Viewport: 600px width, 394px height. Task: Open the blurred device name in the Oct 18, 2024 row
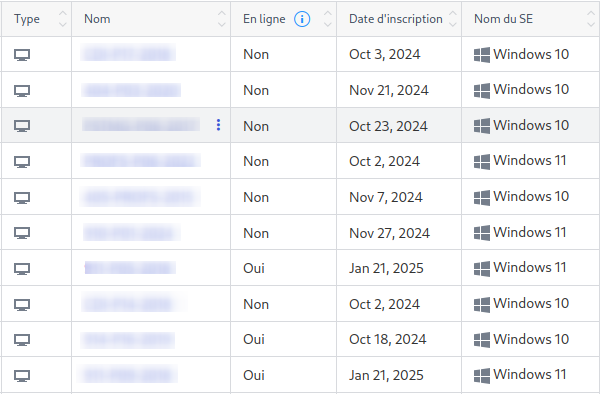click(x=128, y=340)
